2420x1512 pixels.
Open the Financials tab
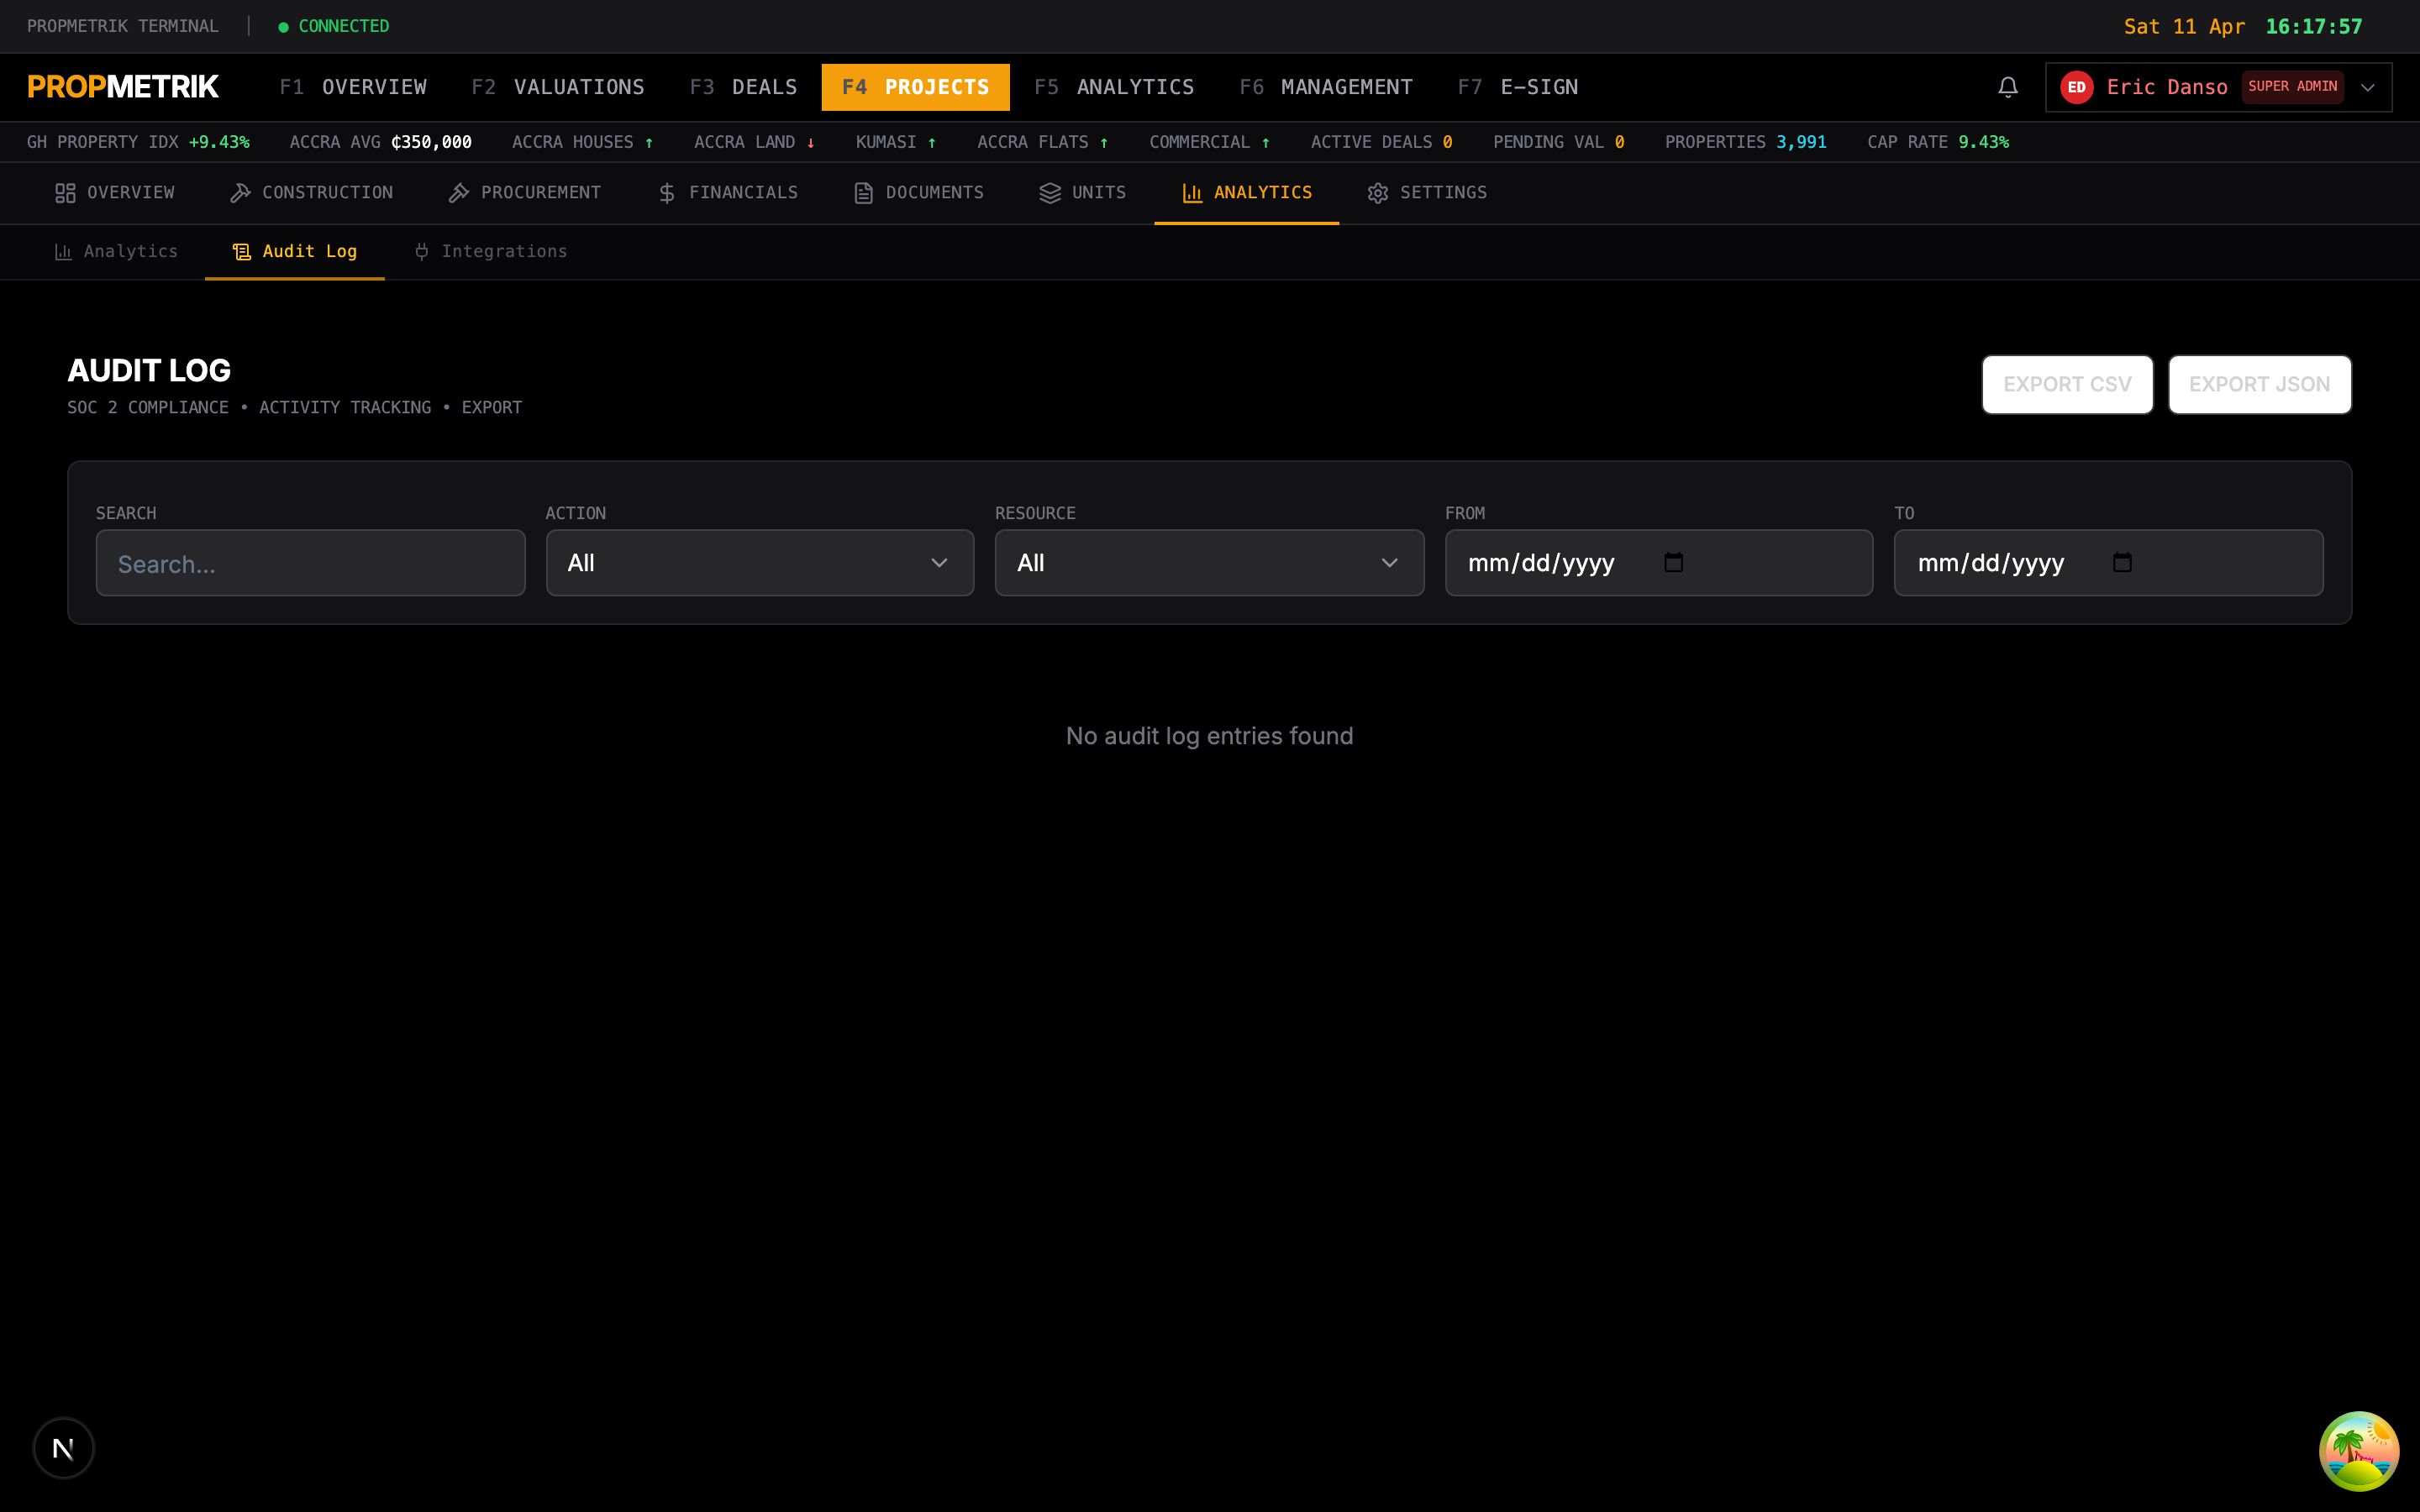point(728,193)
